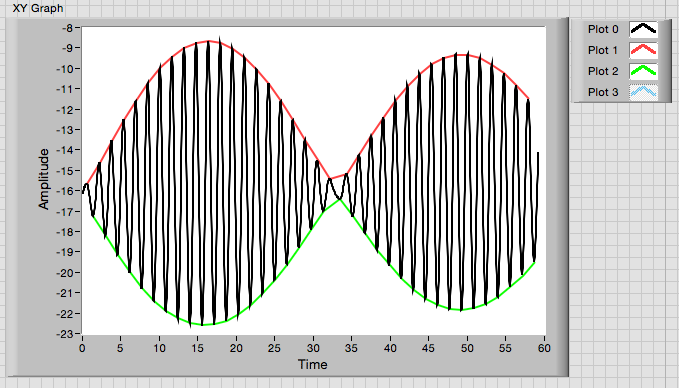Click the 60 x-axis maximum value
Viewport: 679px width, 388px height.
click(544, 348)
